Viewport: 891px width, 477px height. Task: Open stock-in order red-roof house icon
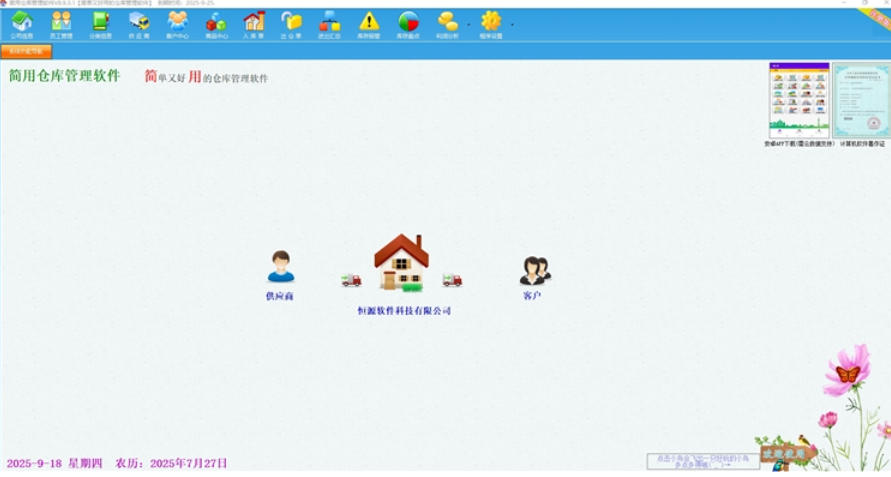click(x=253, y=24)
